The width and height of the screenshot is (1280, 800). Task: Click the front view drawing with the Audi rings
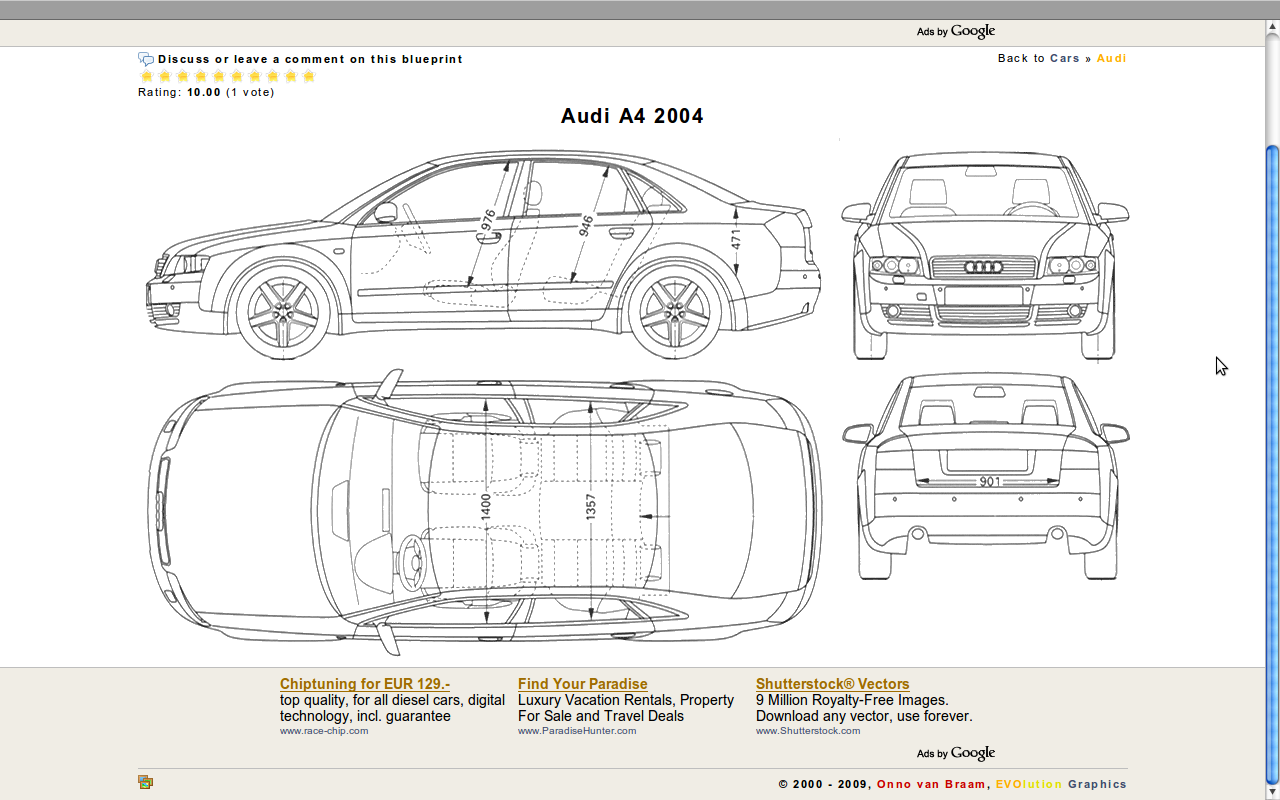(985, 257)
